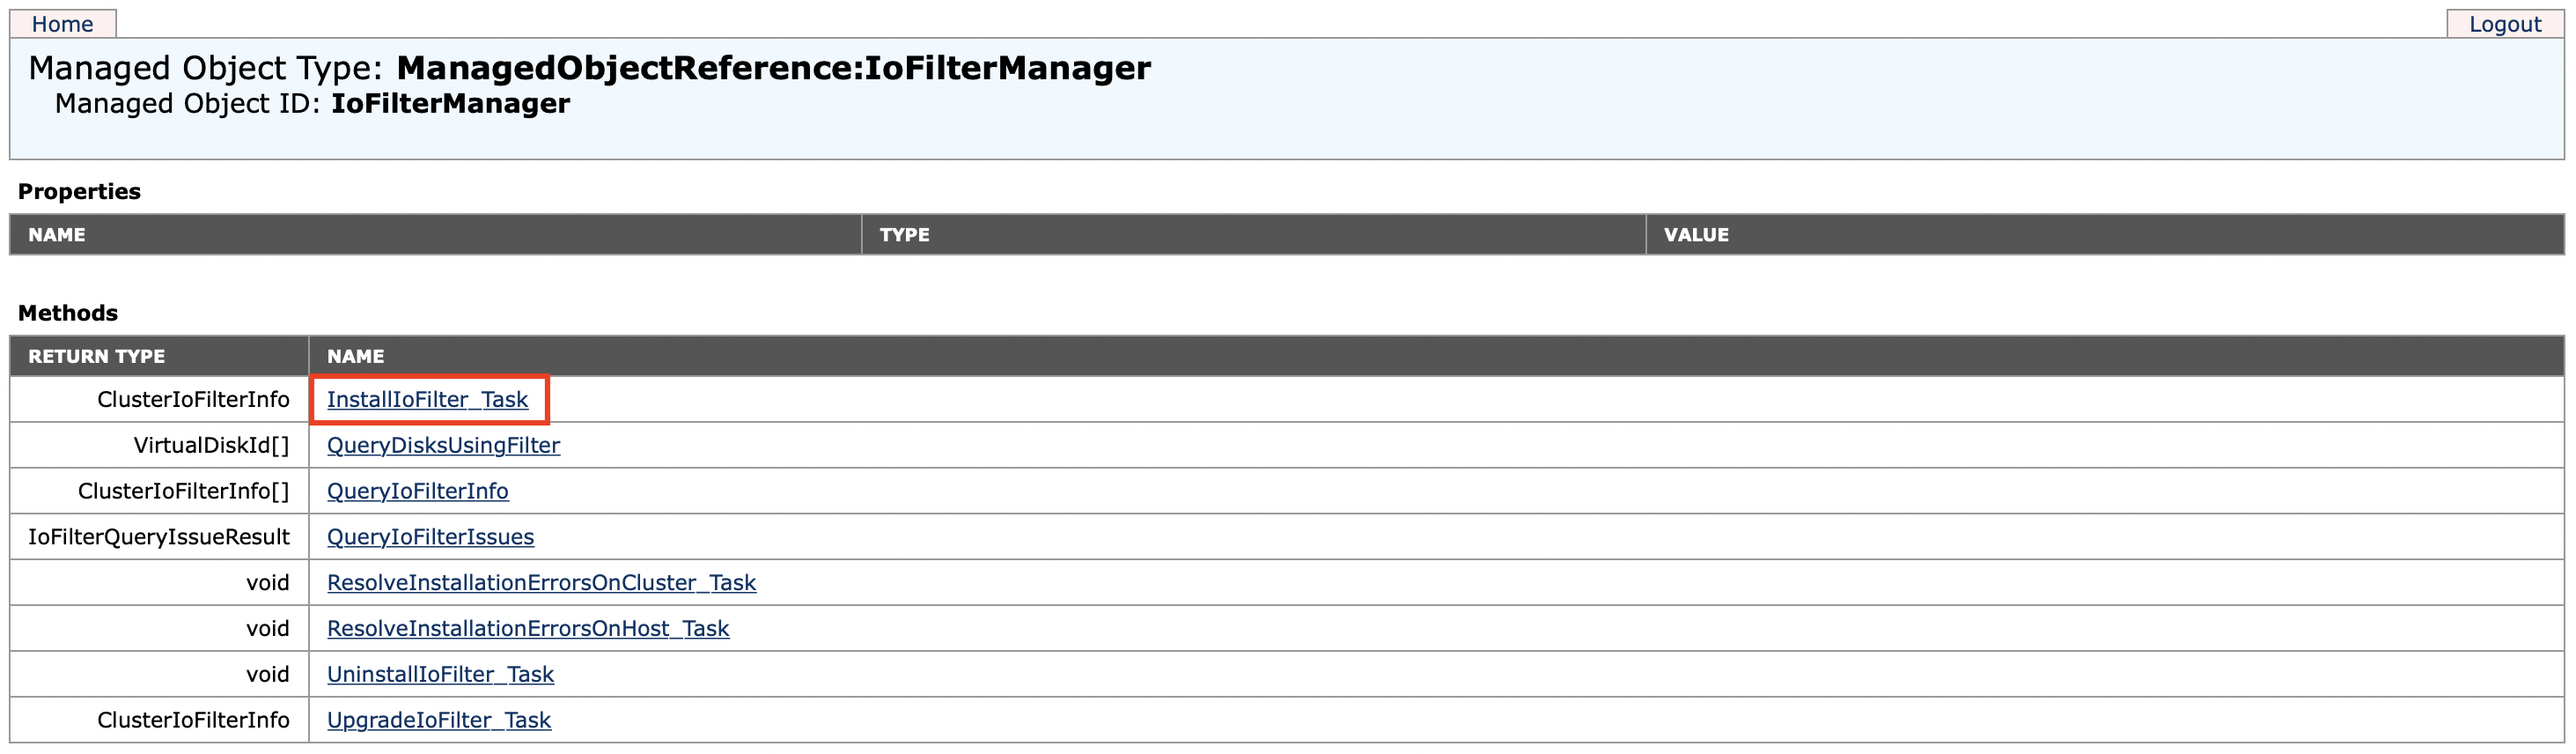Select the ResolveInstallationErrorsOnCluster_Task link

pyautogui.click(x=541, y=583)
